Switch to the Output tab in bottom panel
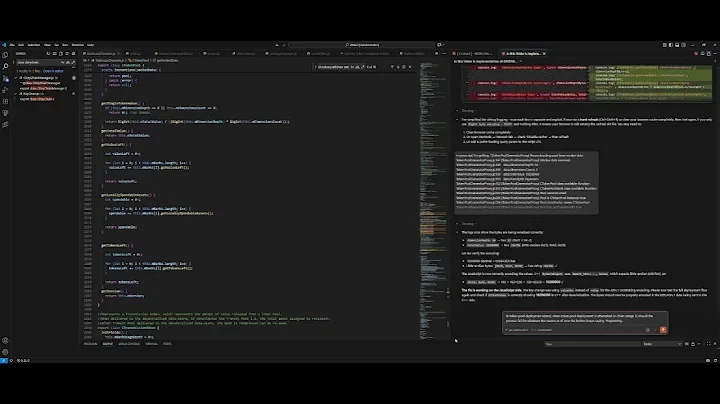 pyautogui.click(x=107, y=344)
